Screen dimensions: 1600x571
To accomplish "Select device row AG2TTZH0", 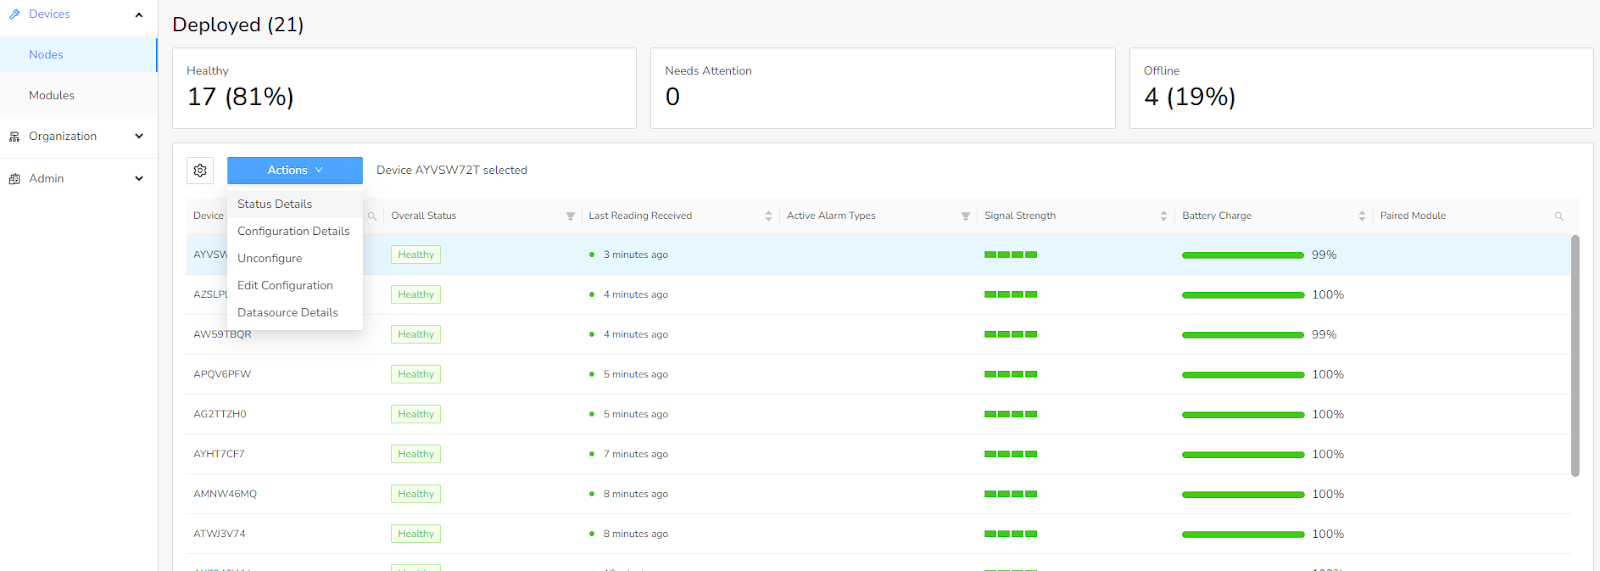I will coord(878,414).
